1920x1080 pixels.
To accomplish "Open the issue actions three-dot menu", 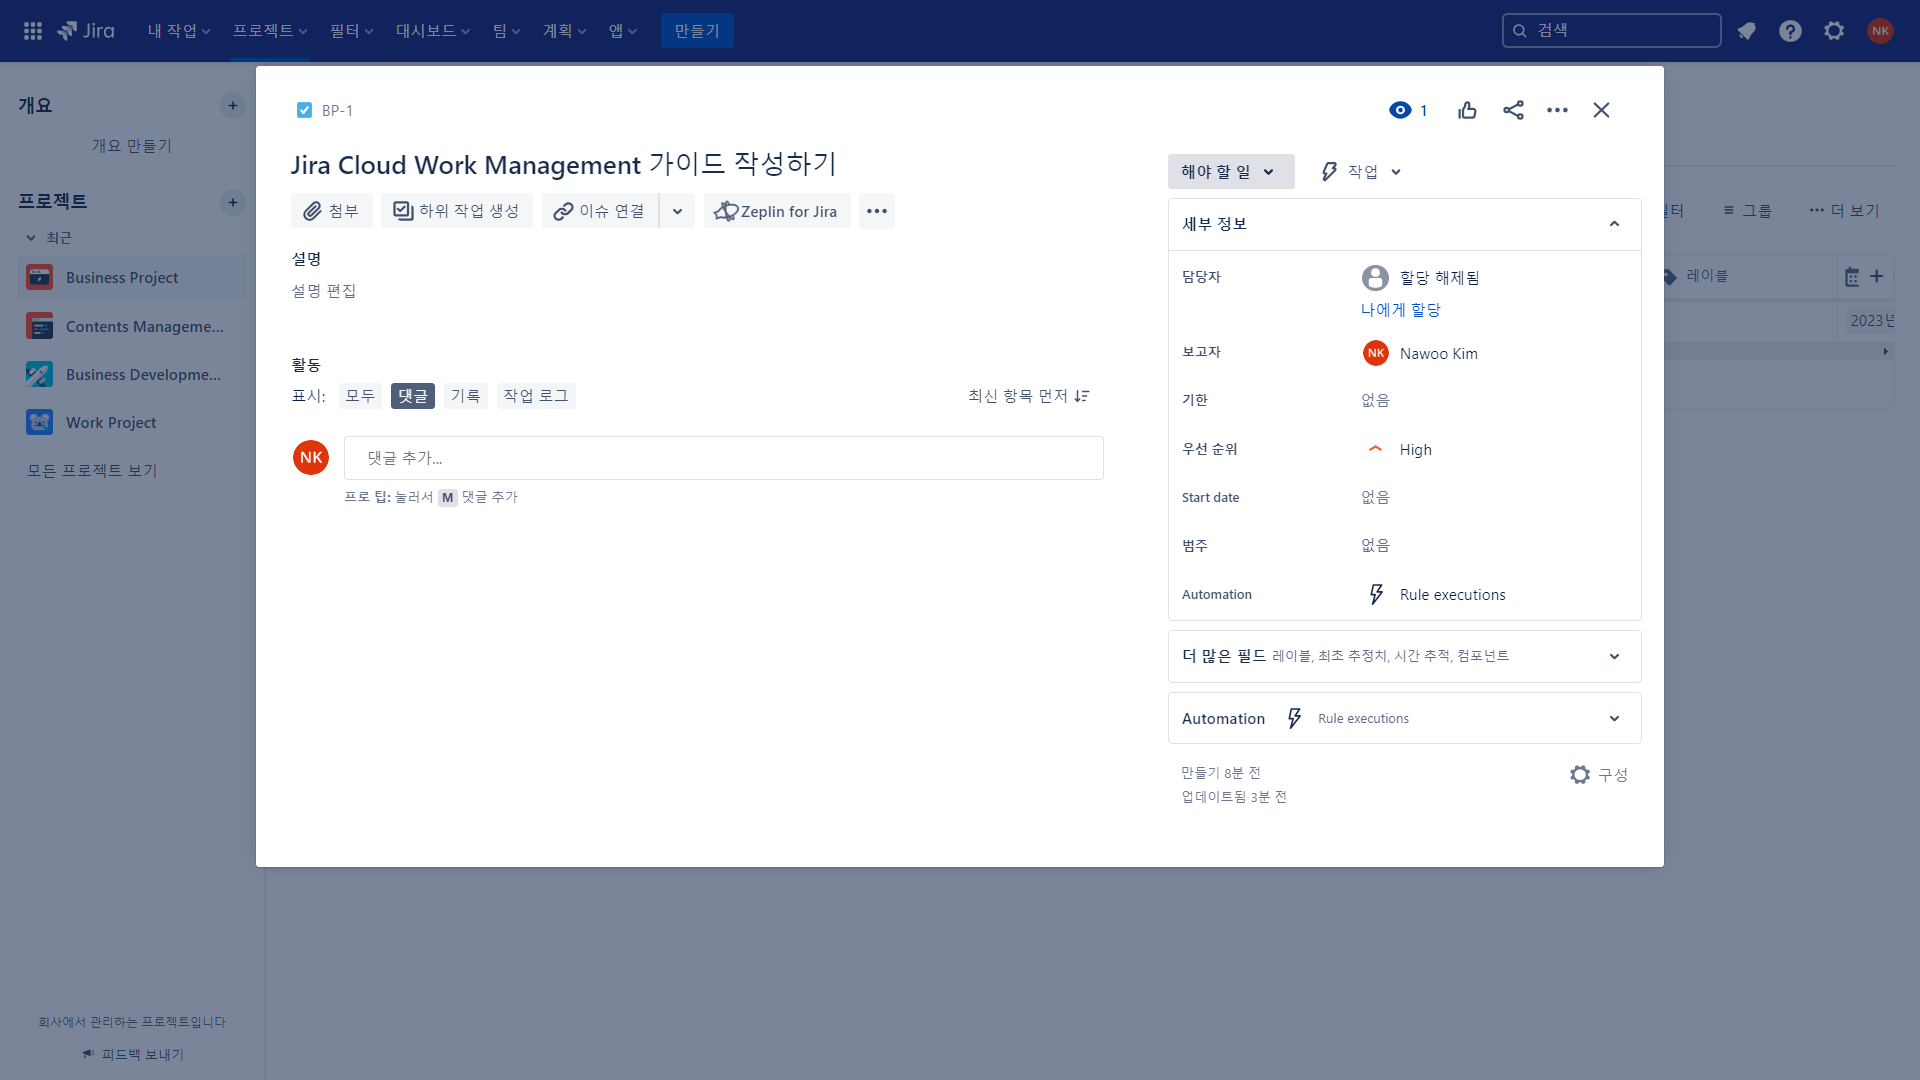I will [1557, 110].
